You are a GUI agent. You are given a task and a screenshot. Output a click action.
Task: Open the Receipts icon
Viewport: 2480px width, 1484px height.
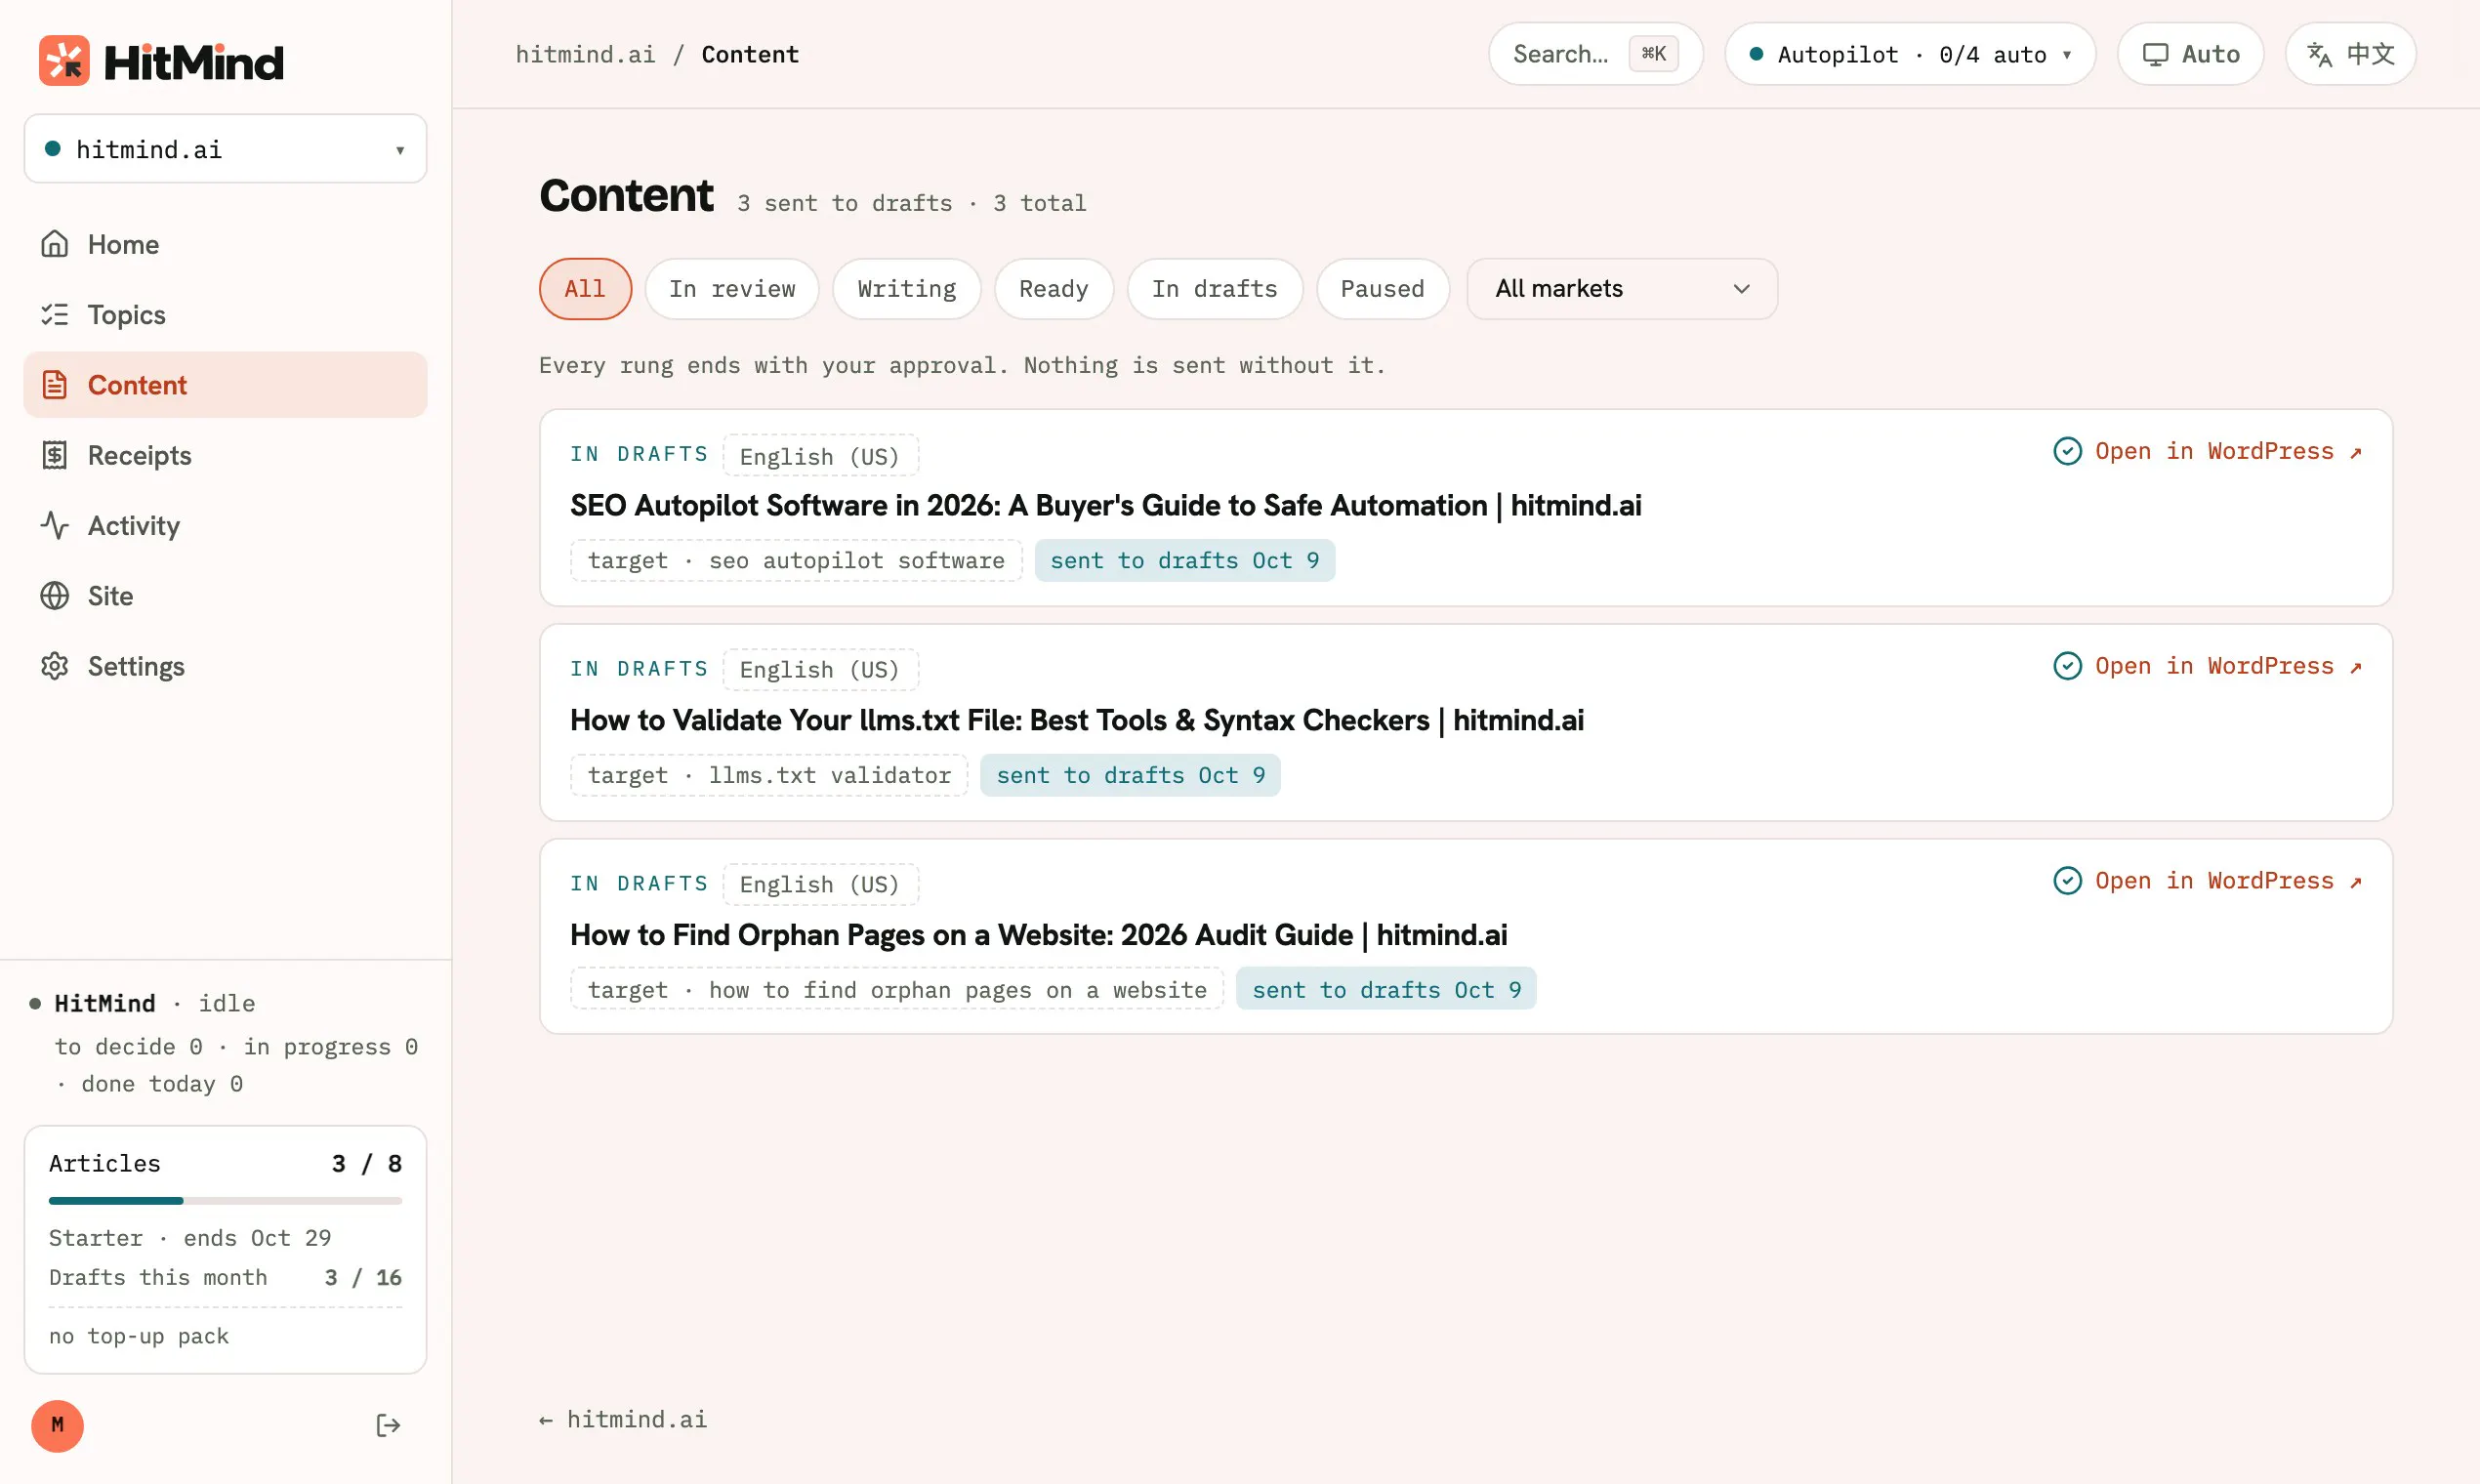click(55, 455)
